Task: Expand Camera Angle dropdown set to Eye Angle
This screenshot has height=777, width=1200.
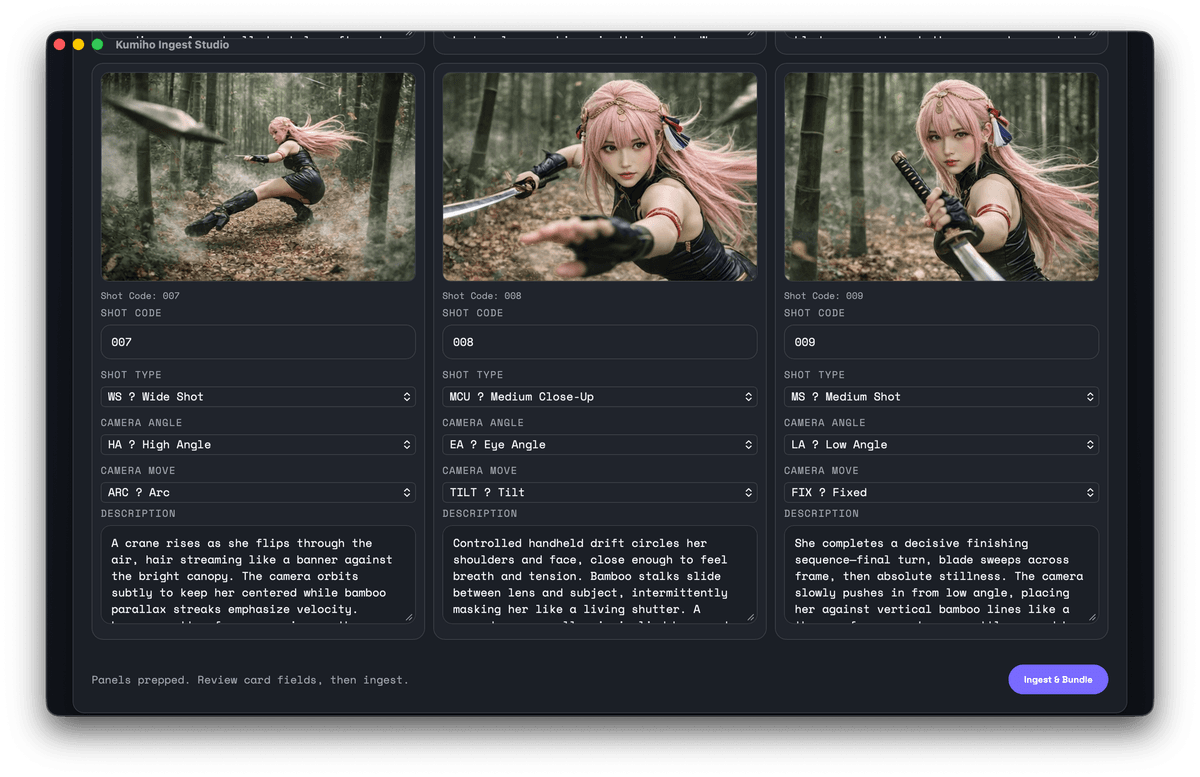Action: tap(599, 445)
